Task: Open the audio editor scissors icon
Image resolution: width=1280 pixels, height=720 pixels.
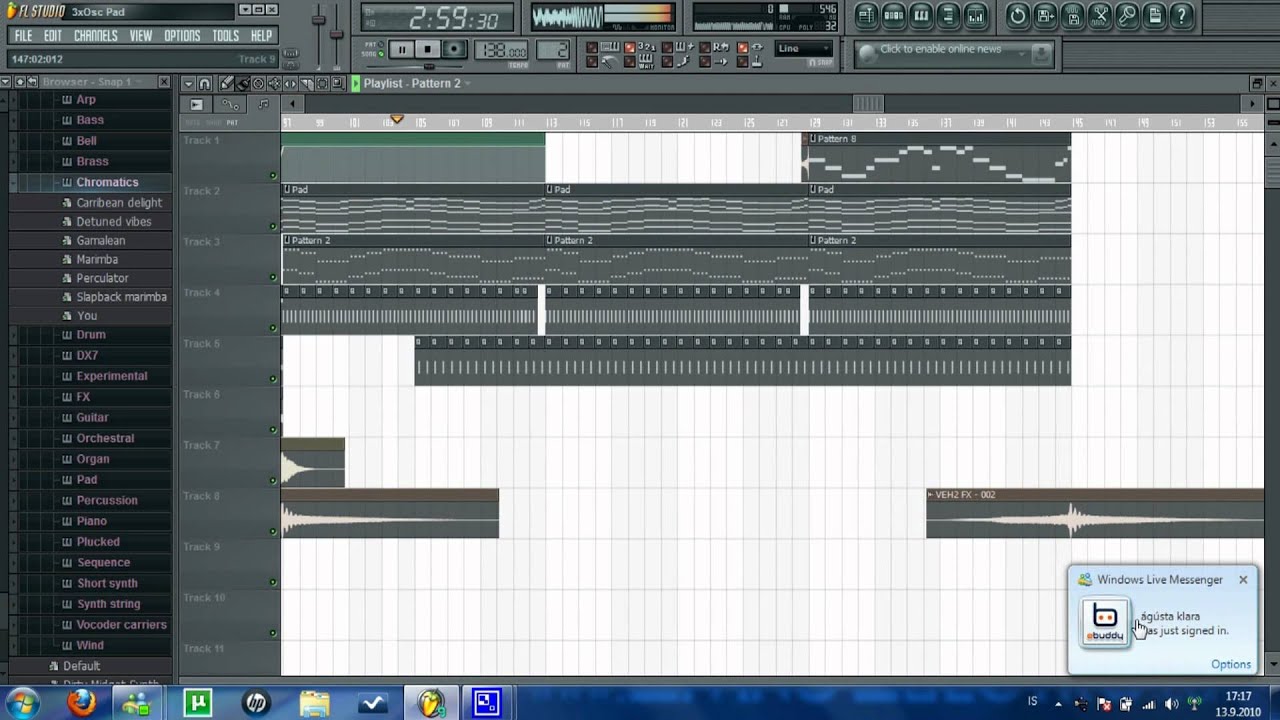Action: point(1099,15)
